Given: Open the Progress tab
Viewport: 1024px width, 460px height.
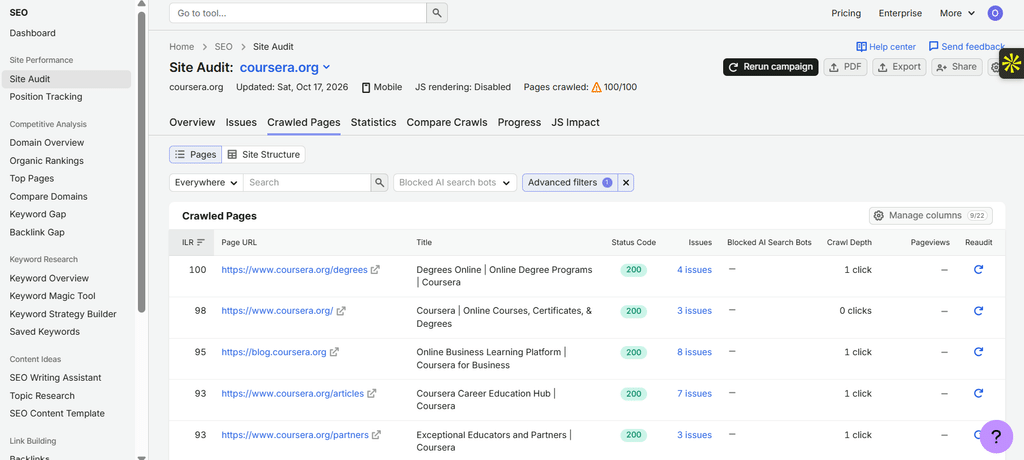Looking at the screenshot, I should click(519, 122).
